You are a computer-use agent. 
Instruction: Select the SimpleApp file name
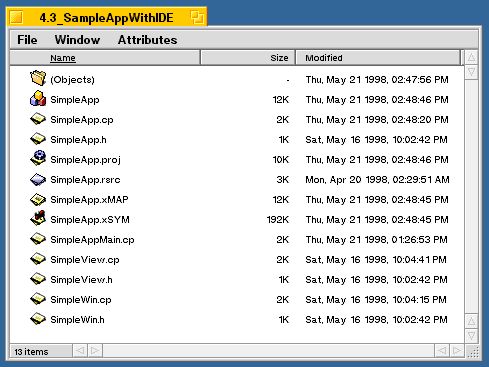tap(75, 100)
